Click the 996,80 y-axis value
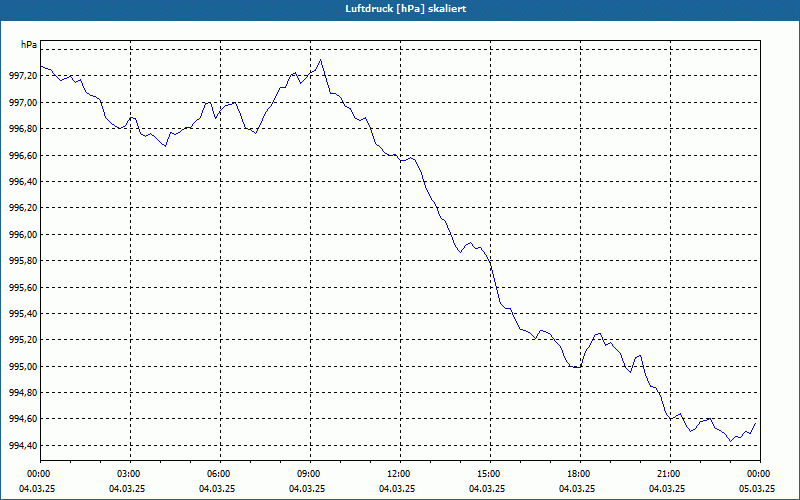Screen dimensions: 800x500 pyautogui.click(x=23, y=129)
